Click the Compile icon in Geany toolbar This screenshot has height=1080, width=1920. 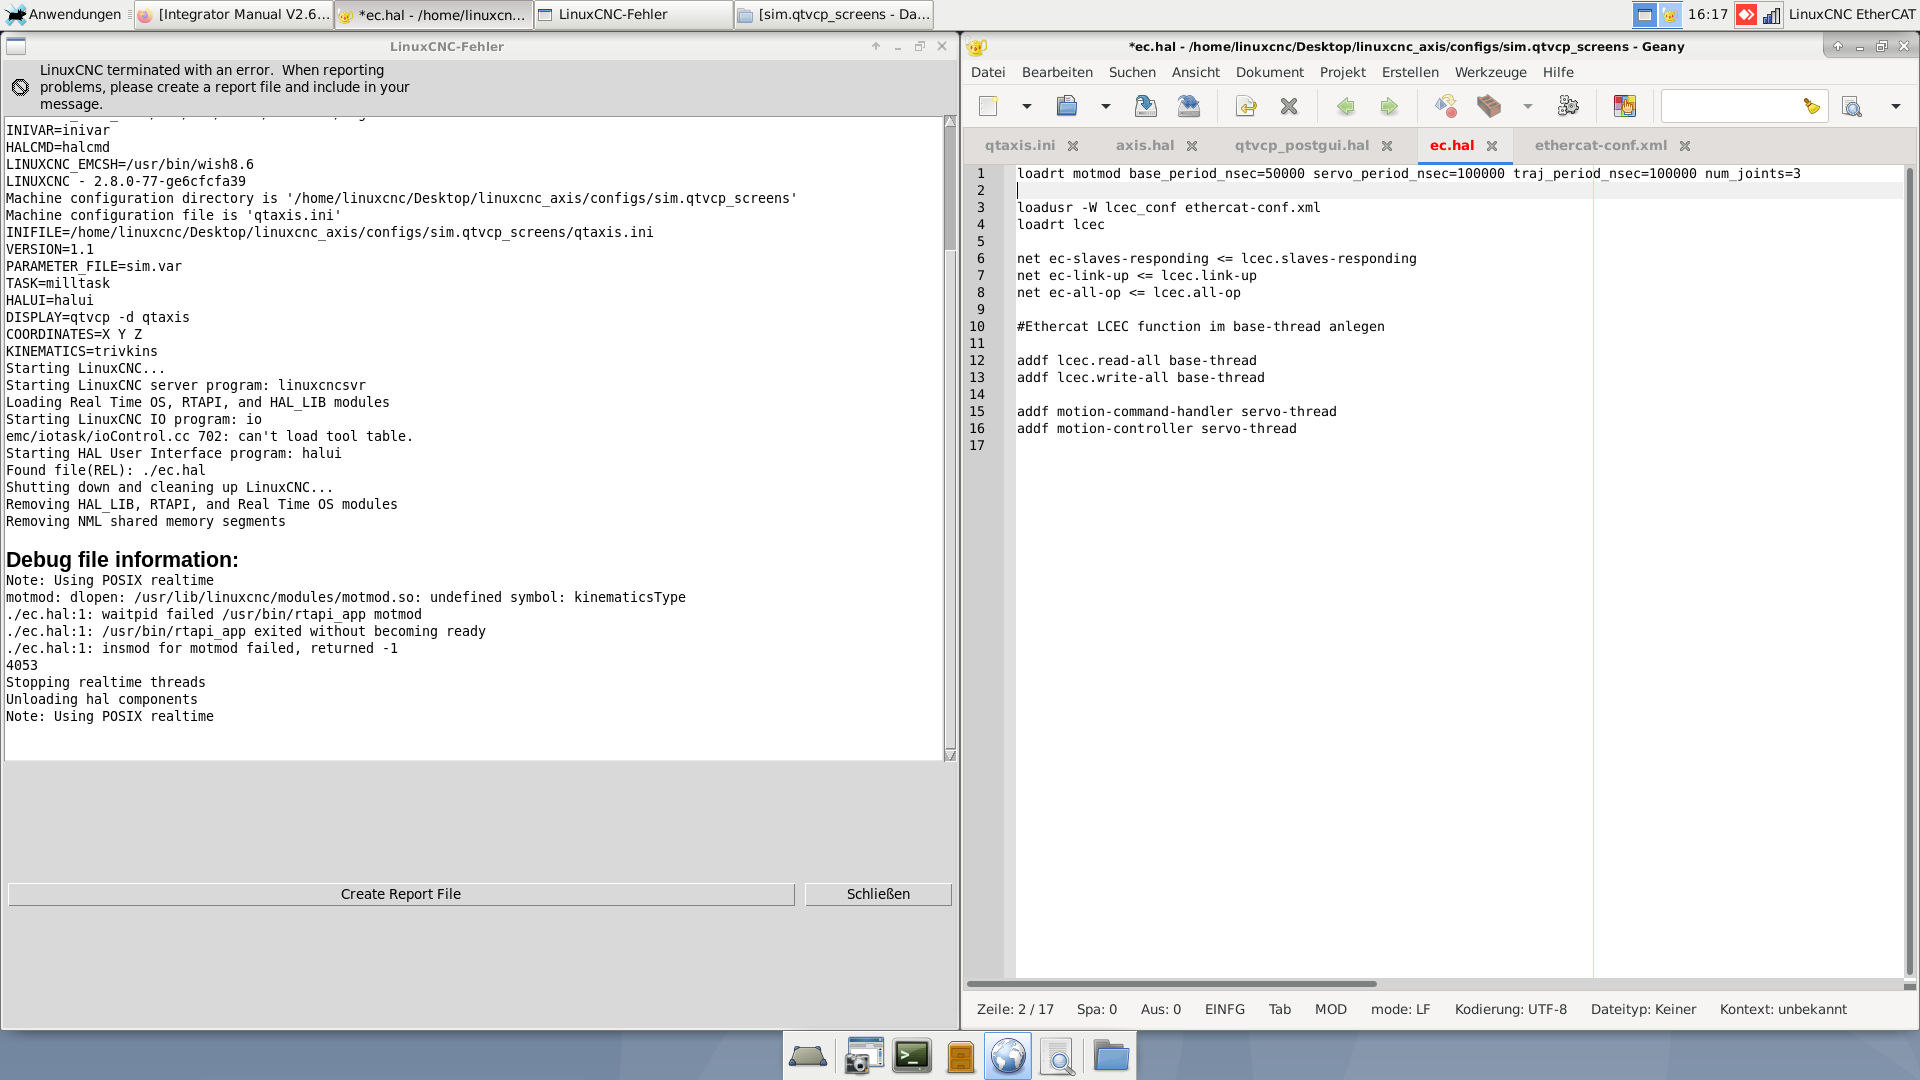point(1446,106)
